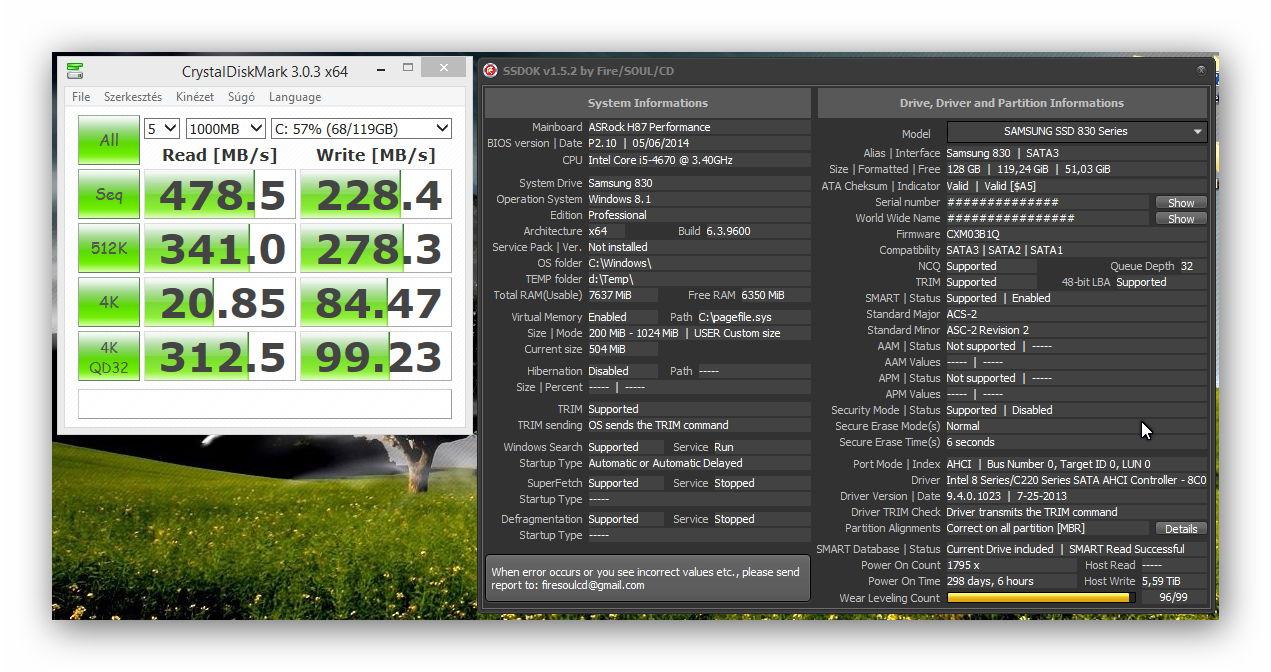Start the 4K QD32 benchmark test

(x=109, y=356)
